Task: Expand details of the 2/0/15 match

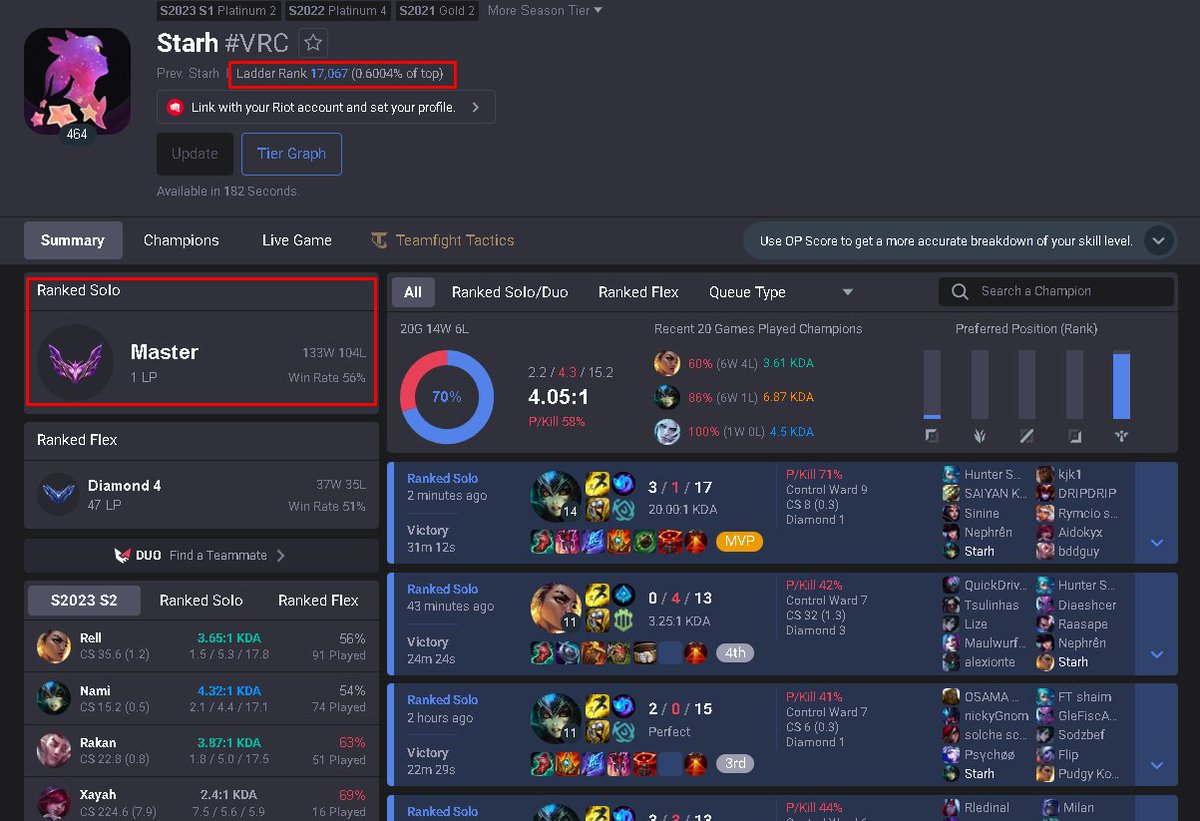Action: coord(1157,765)
